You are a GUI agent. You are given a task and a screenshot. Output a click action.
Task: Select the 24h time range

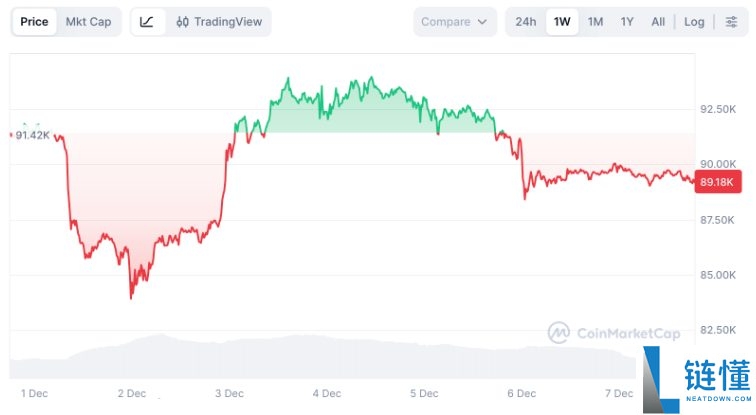point(526,22)
